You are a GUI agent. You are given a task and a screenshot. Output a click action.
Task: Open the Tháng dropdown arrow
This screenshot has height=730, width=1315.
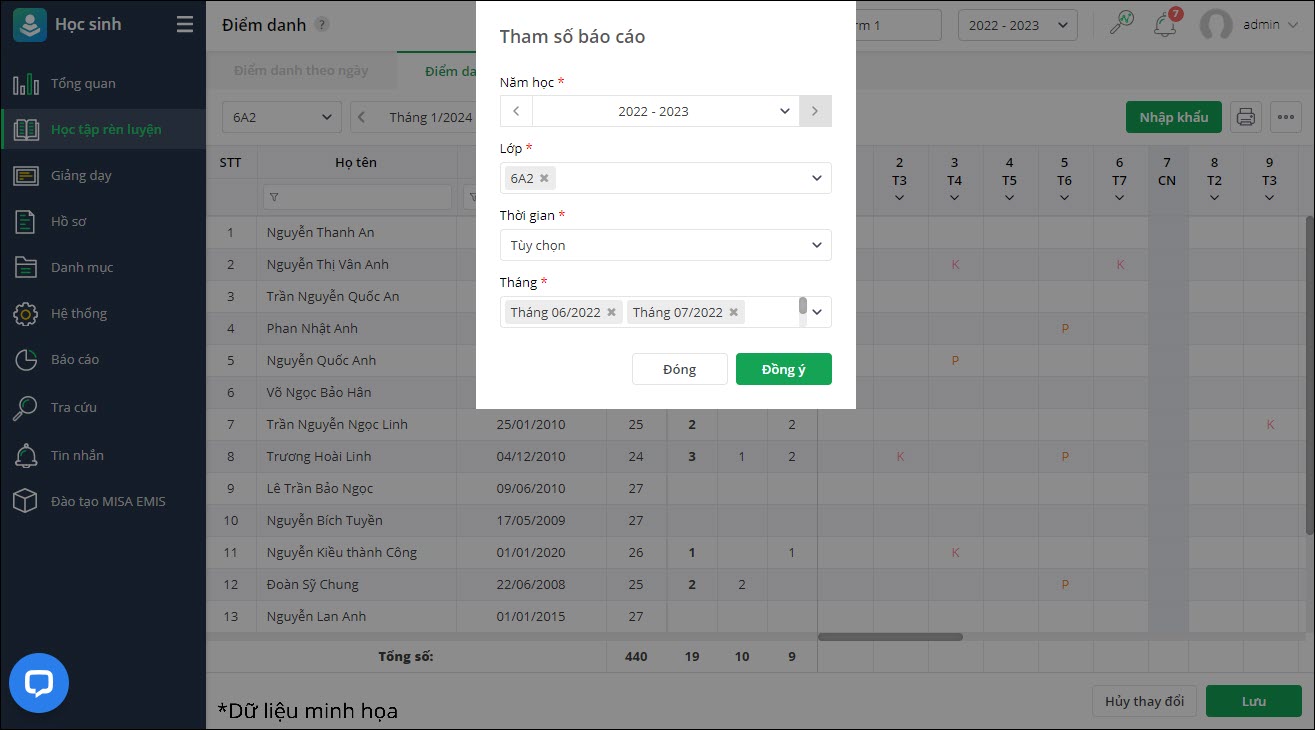pyautogui.click(x=816, y=312)
